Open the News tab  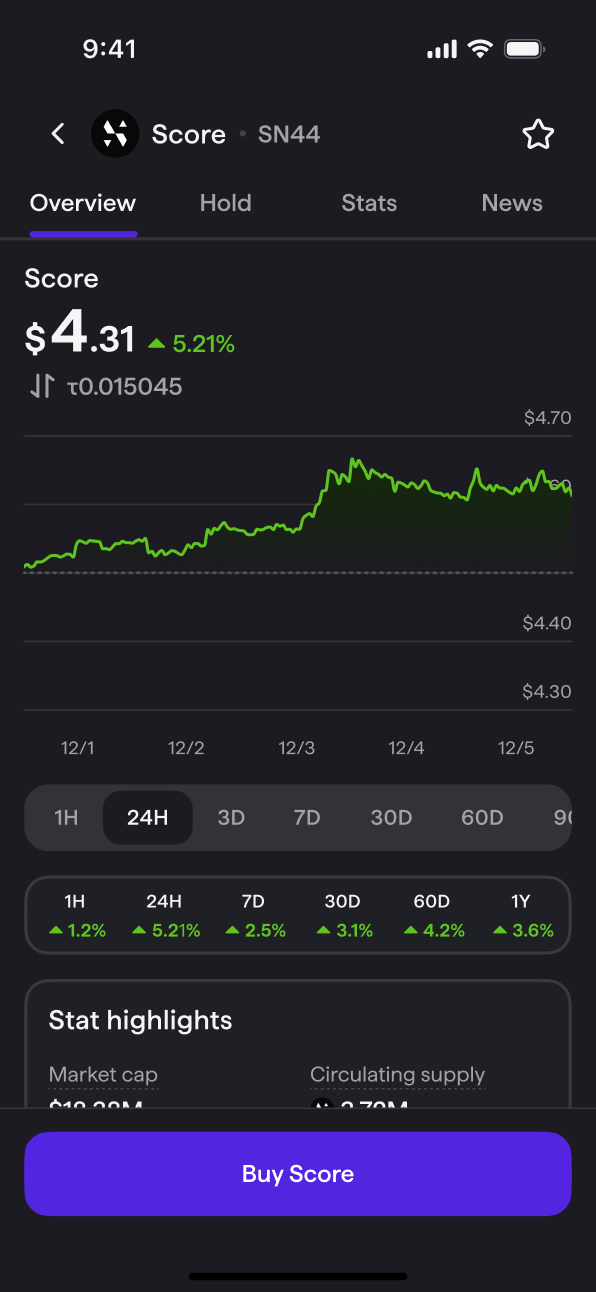(512, 203)
